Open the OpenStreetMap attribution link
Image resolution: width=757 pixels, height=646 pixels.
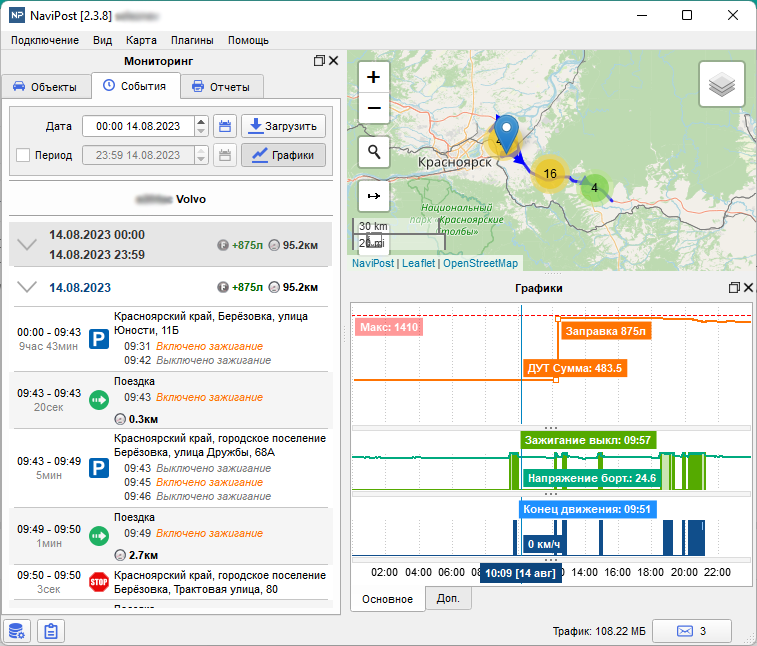(x=480, y=263)
